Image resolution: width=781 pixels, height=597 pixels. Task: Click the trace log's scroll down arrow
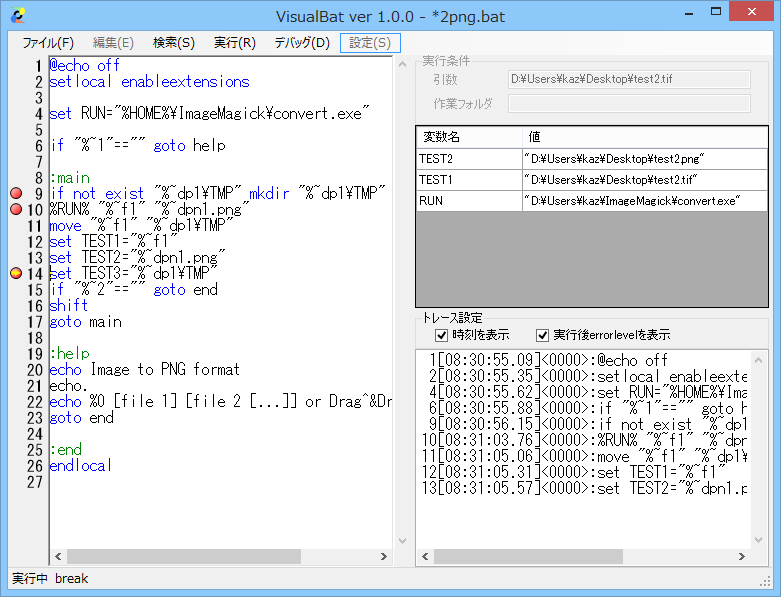pos(759,540)
